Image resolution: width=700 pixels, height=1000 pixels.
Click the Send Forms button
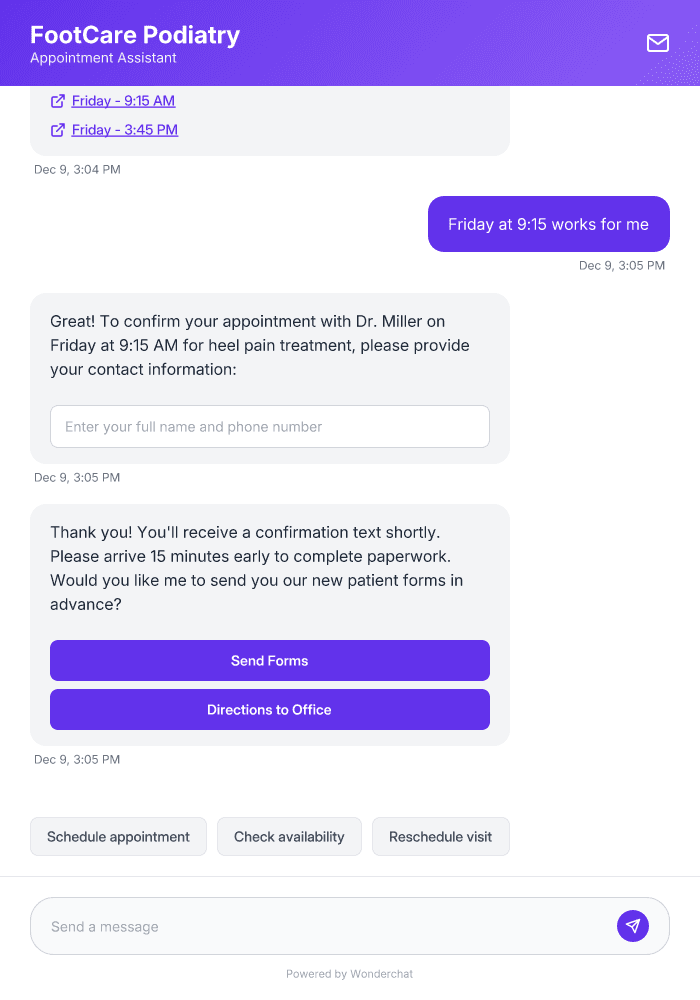269,660
